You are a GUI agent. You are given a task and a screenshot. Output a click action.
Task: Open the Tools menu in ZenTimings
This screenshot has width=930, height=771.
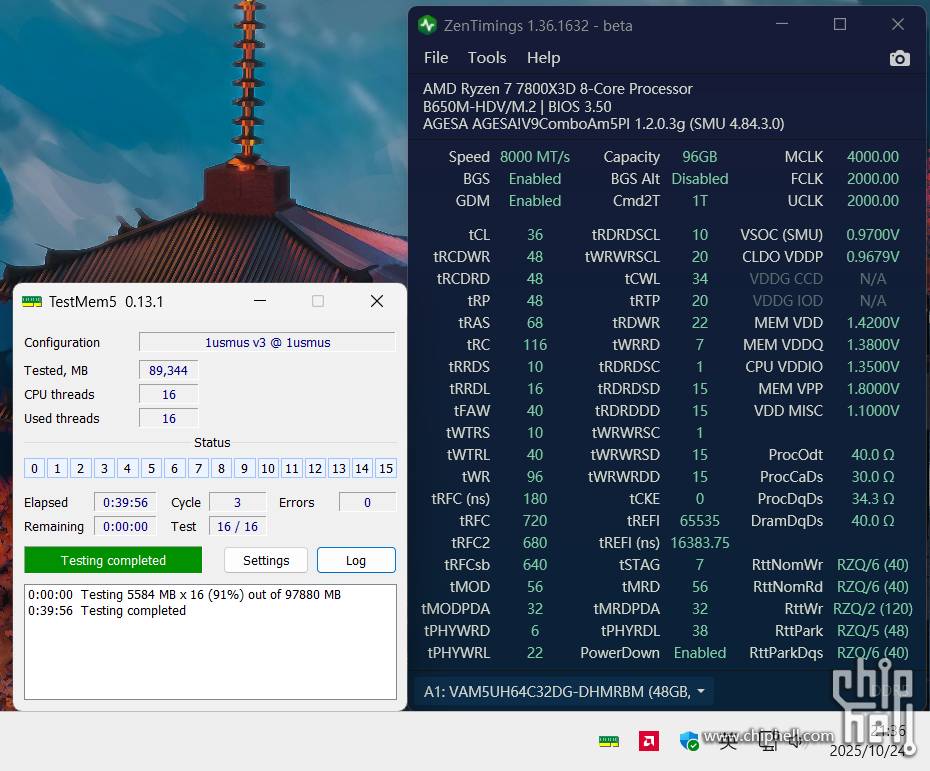click(x=487, y=58)
